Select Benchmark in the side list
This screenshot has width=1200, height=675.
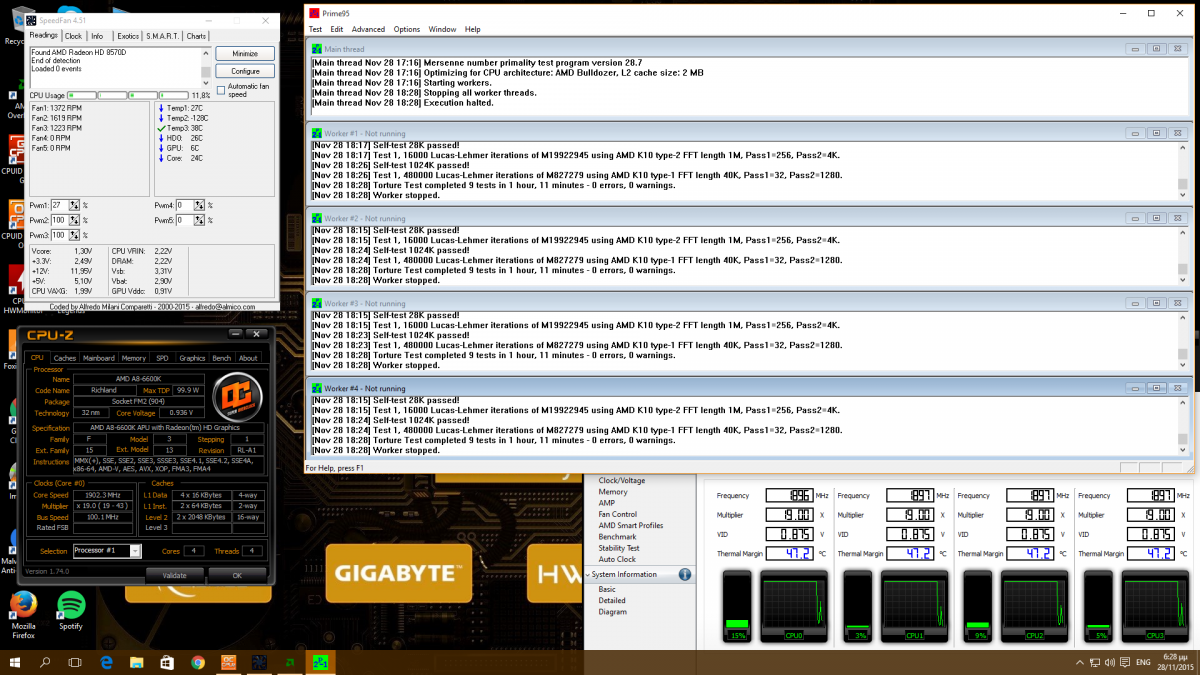point(617,537)
